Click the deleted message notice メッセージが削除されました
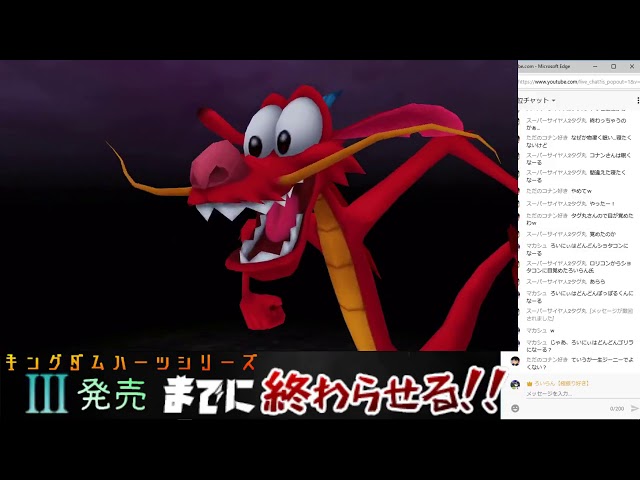Viewport: 640px width, 480px height. coord(580,315)
